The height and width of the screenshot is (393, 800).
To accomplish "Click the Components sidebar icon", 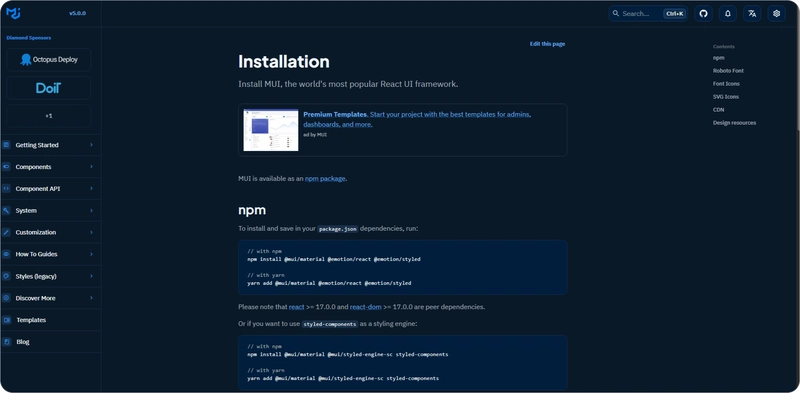I will coord(6,167).
